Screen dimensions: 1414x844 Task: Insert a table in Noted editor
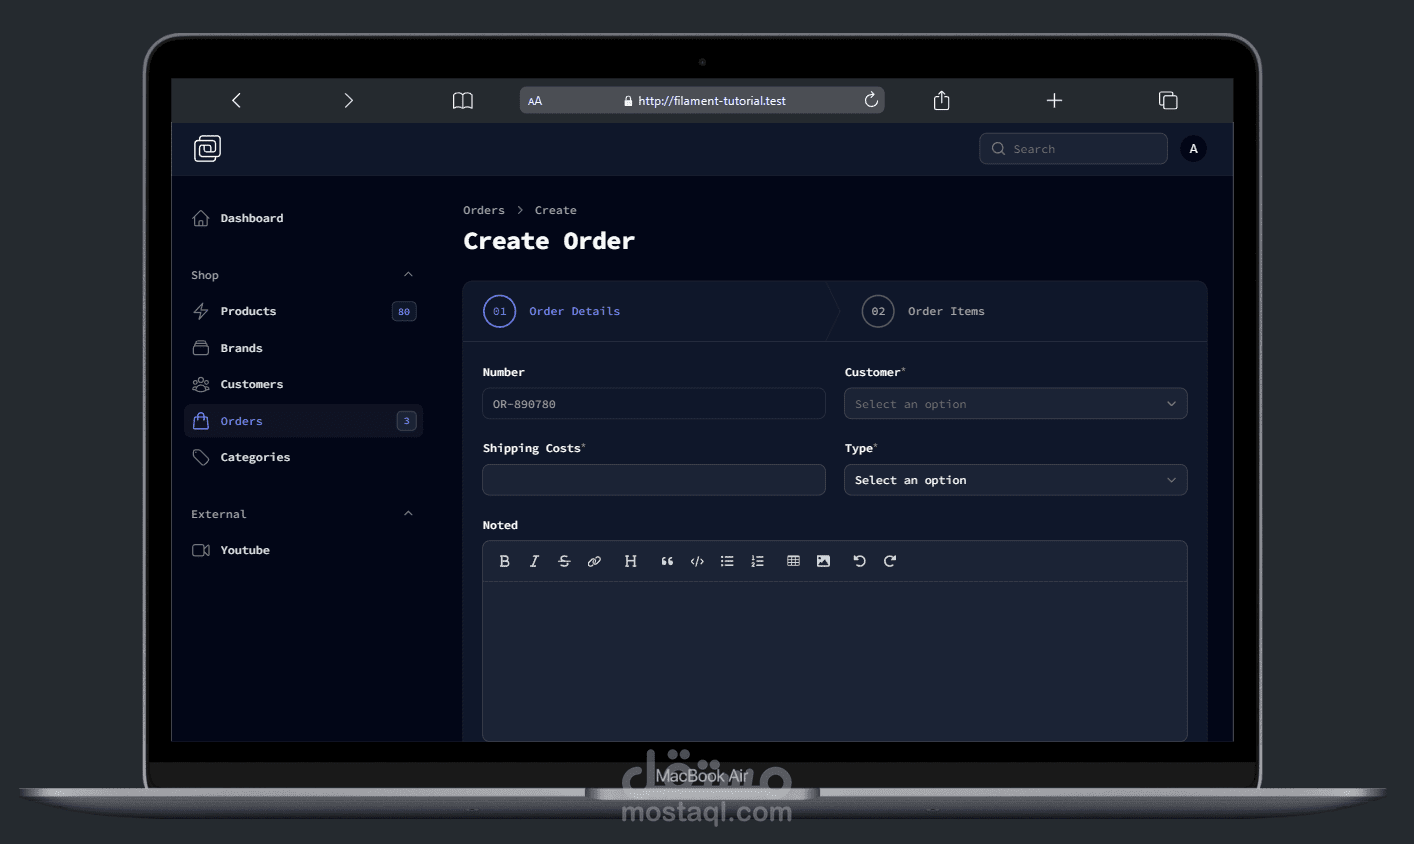click(793, 561)
